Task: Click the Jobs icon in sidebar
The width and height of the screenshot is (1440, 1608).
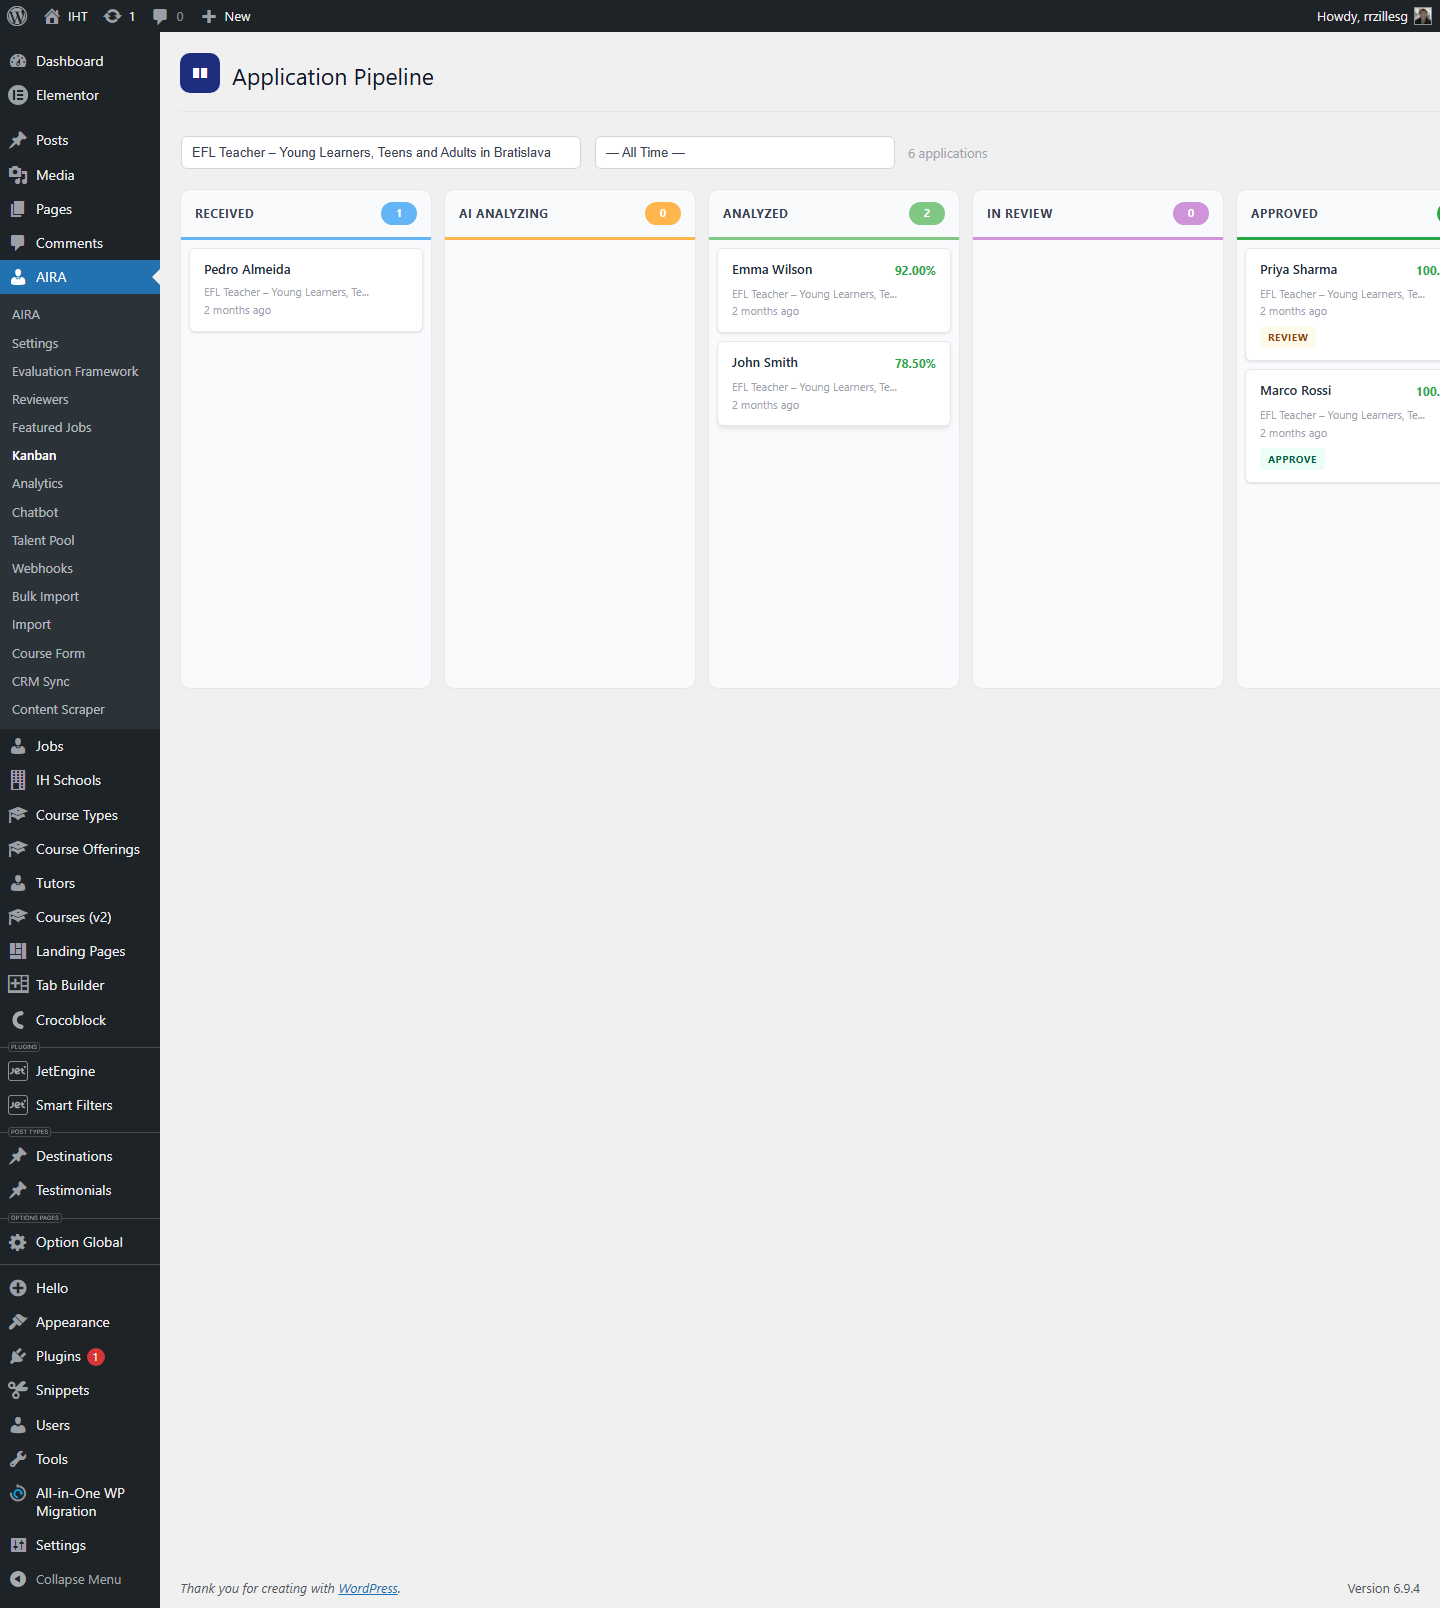Action: 18,746
